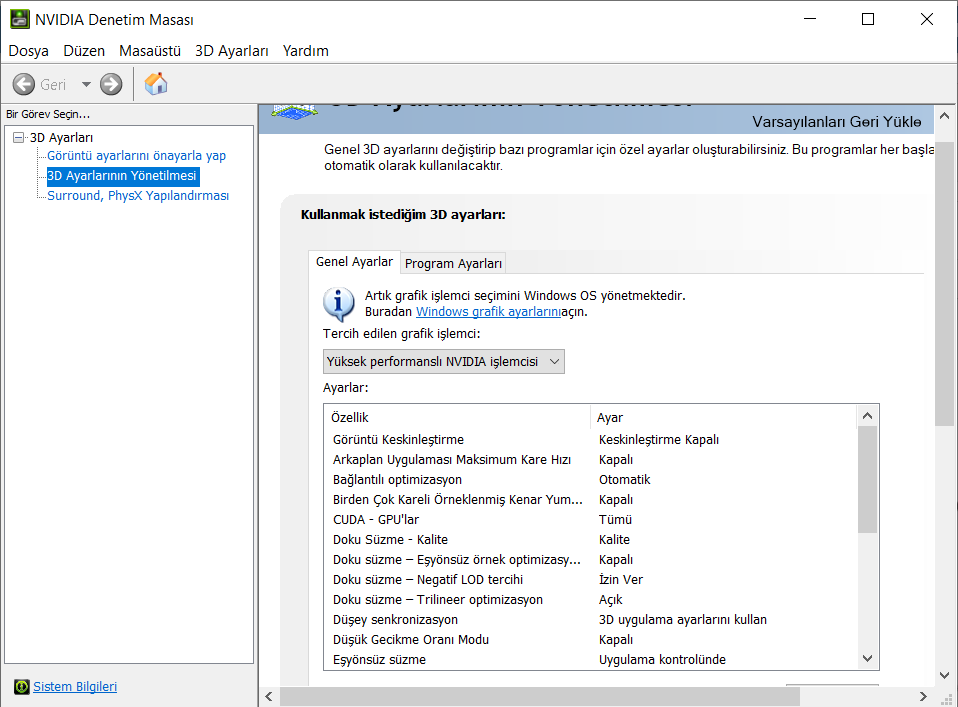Click horizontal scrollbar right arrow
The image size is (958, 707).
tap(923, 697)
